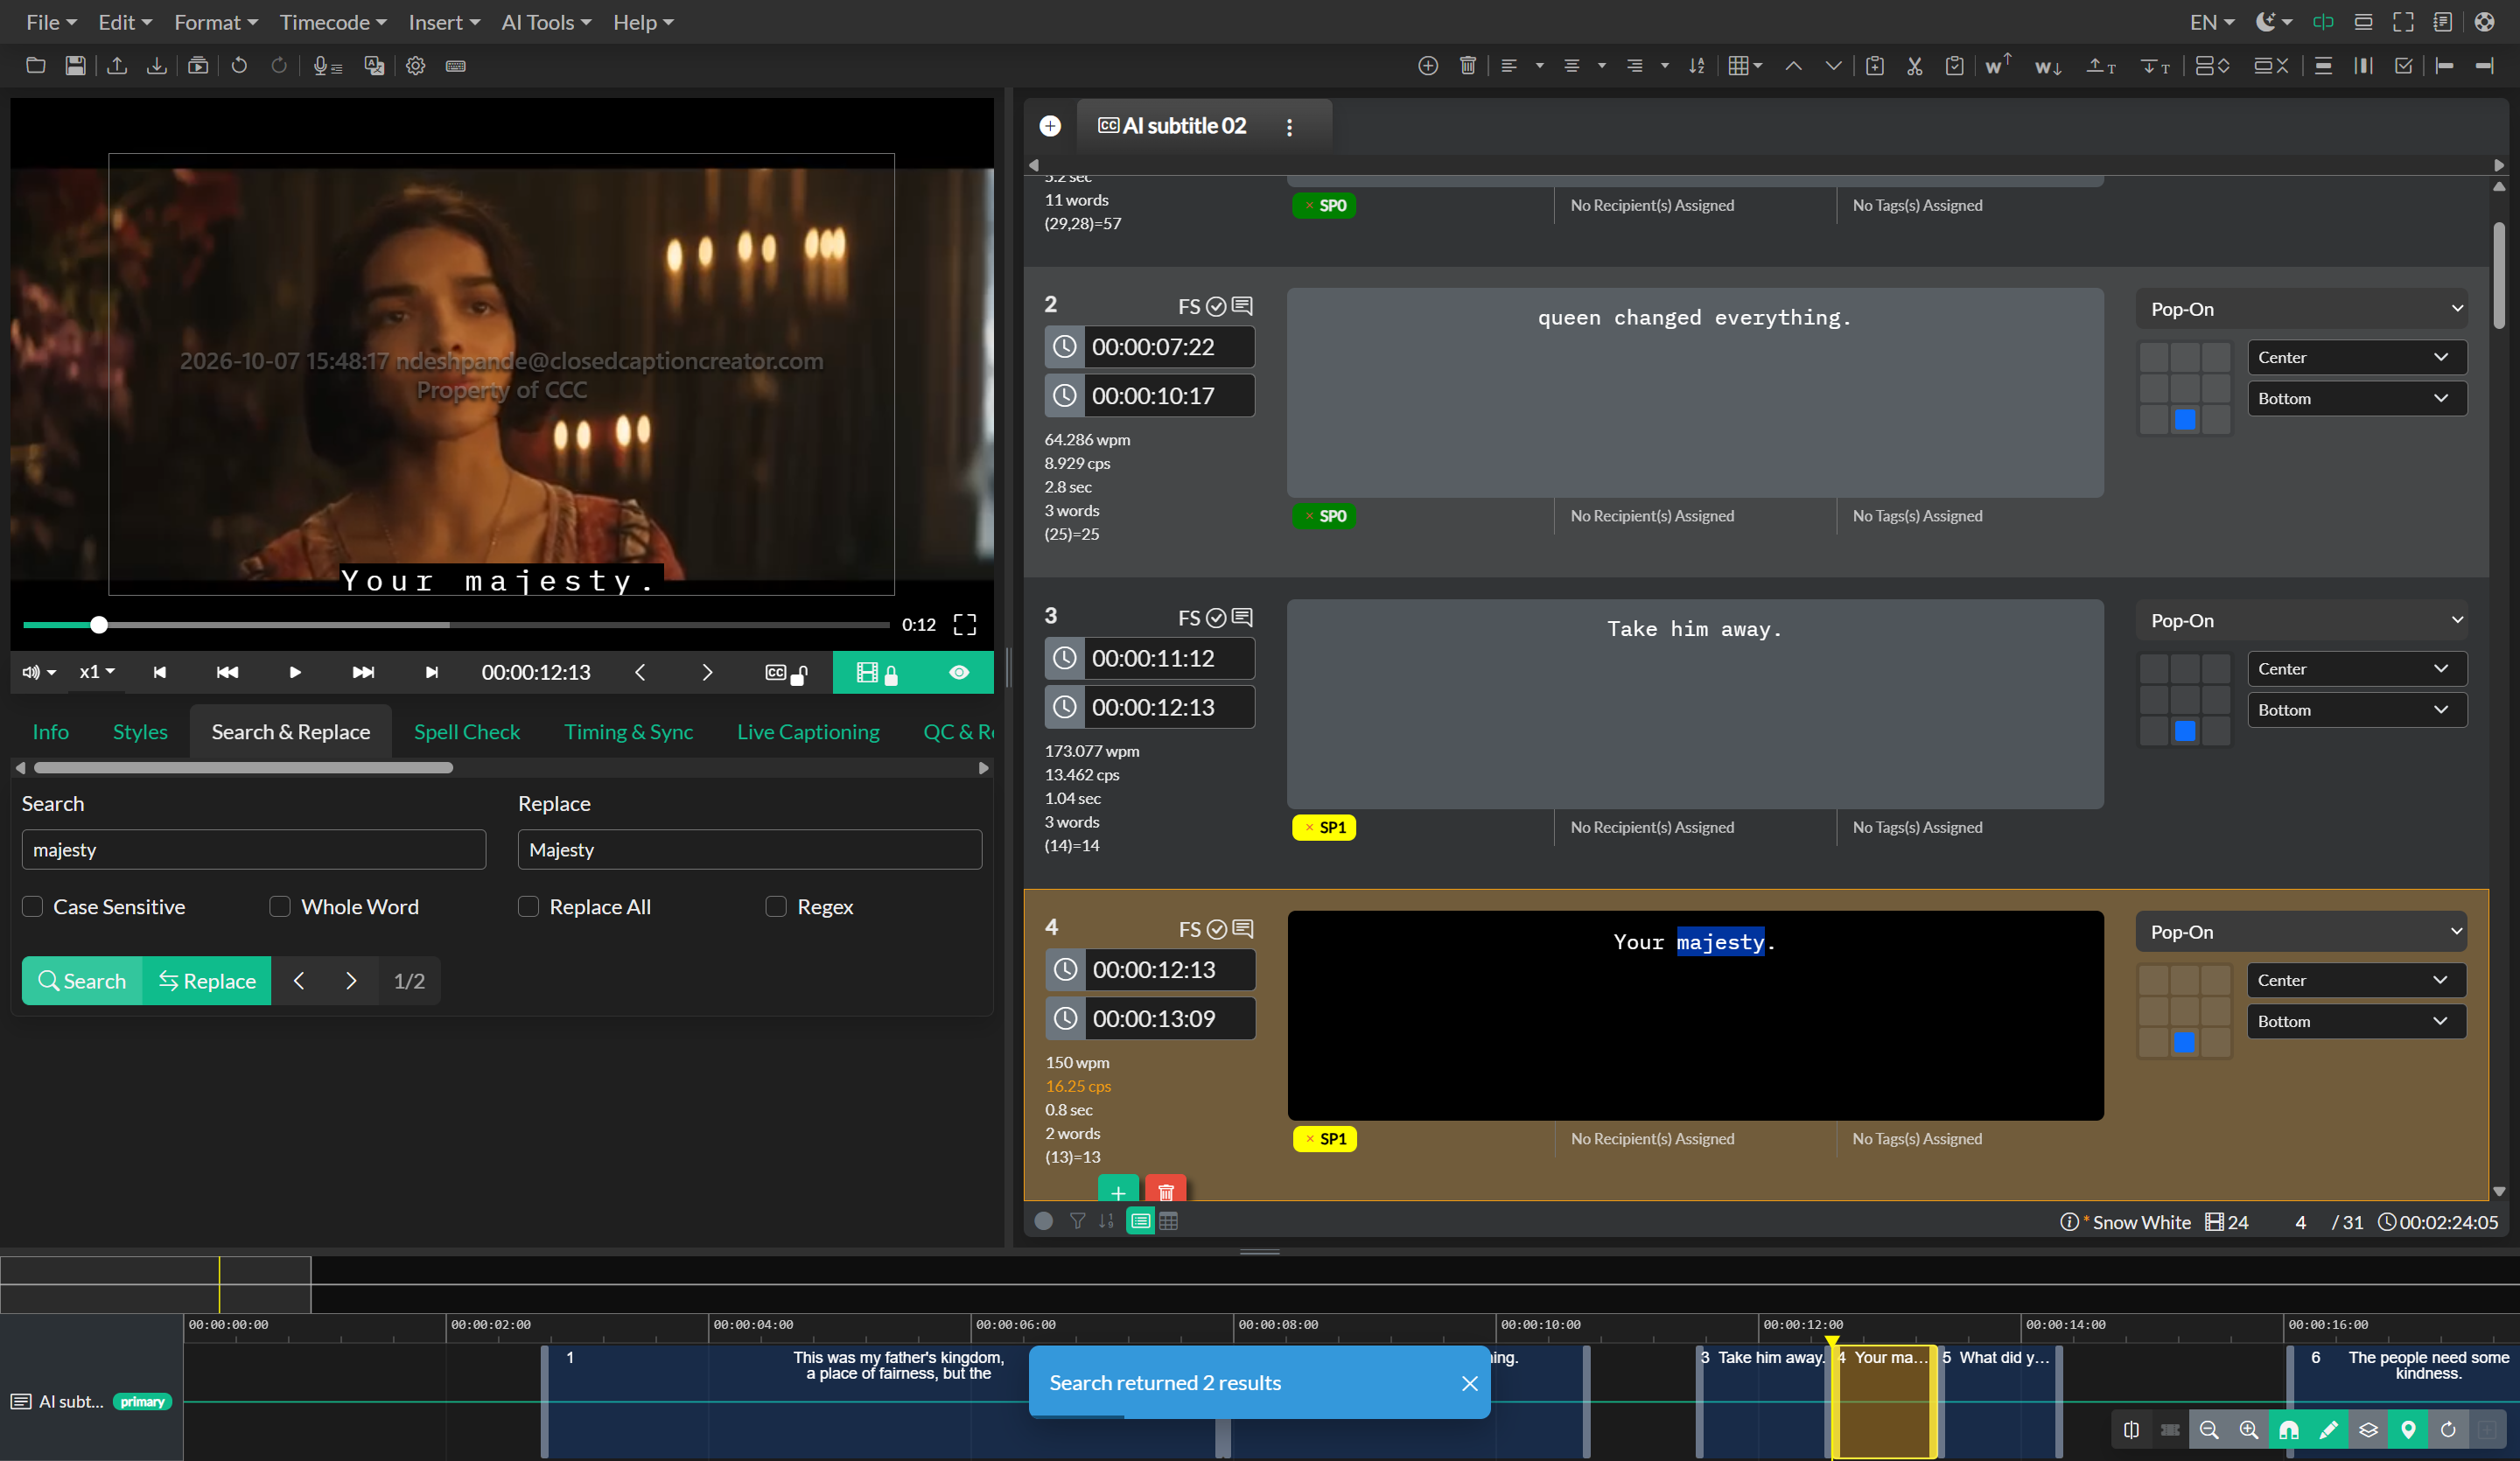Click the delete event trash icon in top toolbar

(x=1467, y=66)
